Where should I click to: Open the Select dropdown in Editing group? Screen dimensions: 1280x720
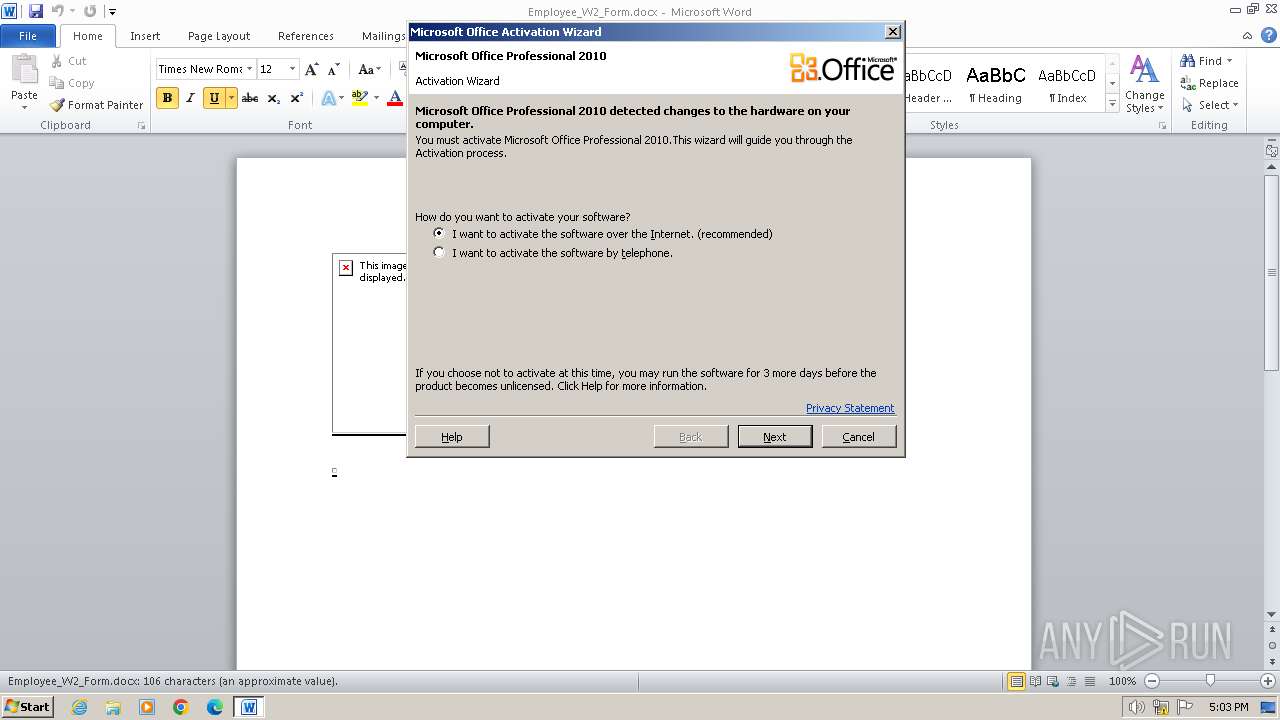pos(1209,105)
